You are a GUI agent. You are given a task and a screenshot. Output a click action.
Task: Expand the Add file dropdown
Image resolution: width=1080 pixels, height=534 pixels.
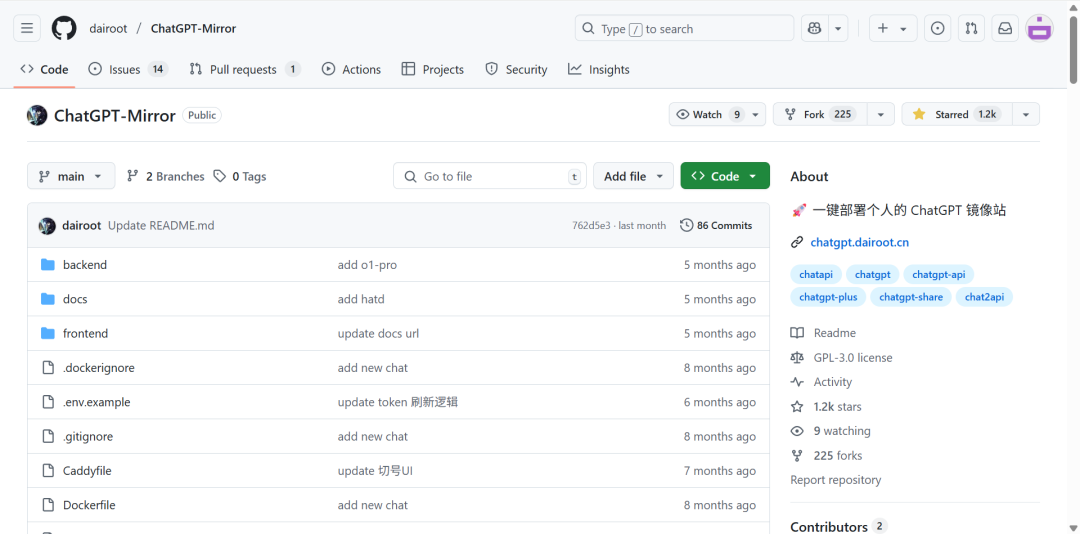point(633,176)
